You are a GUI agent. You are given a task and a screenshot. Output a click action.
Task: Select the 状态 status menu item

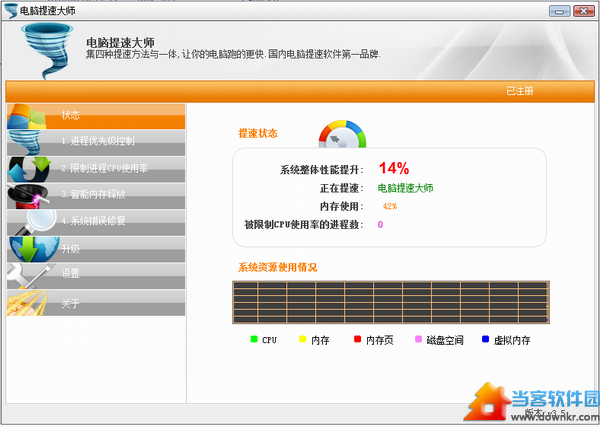coord(96,116)
